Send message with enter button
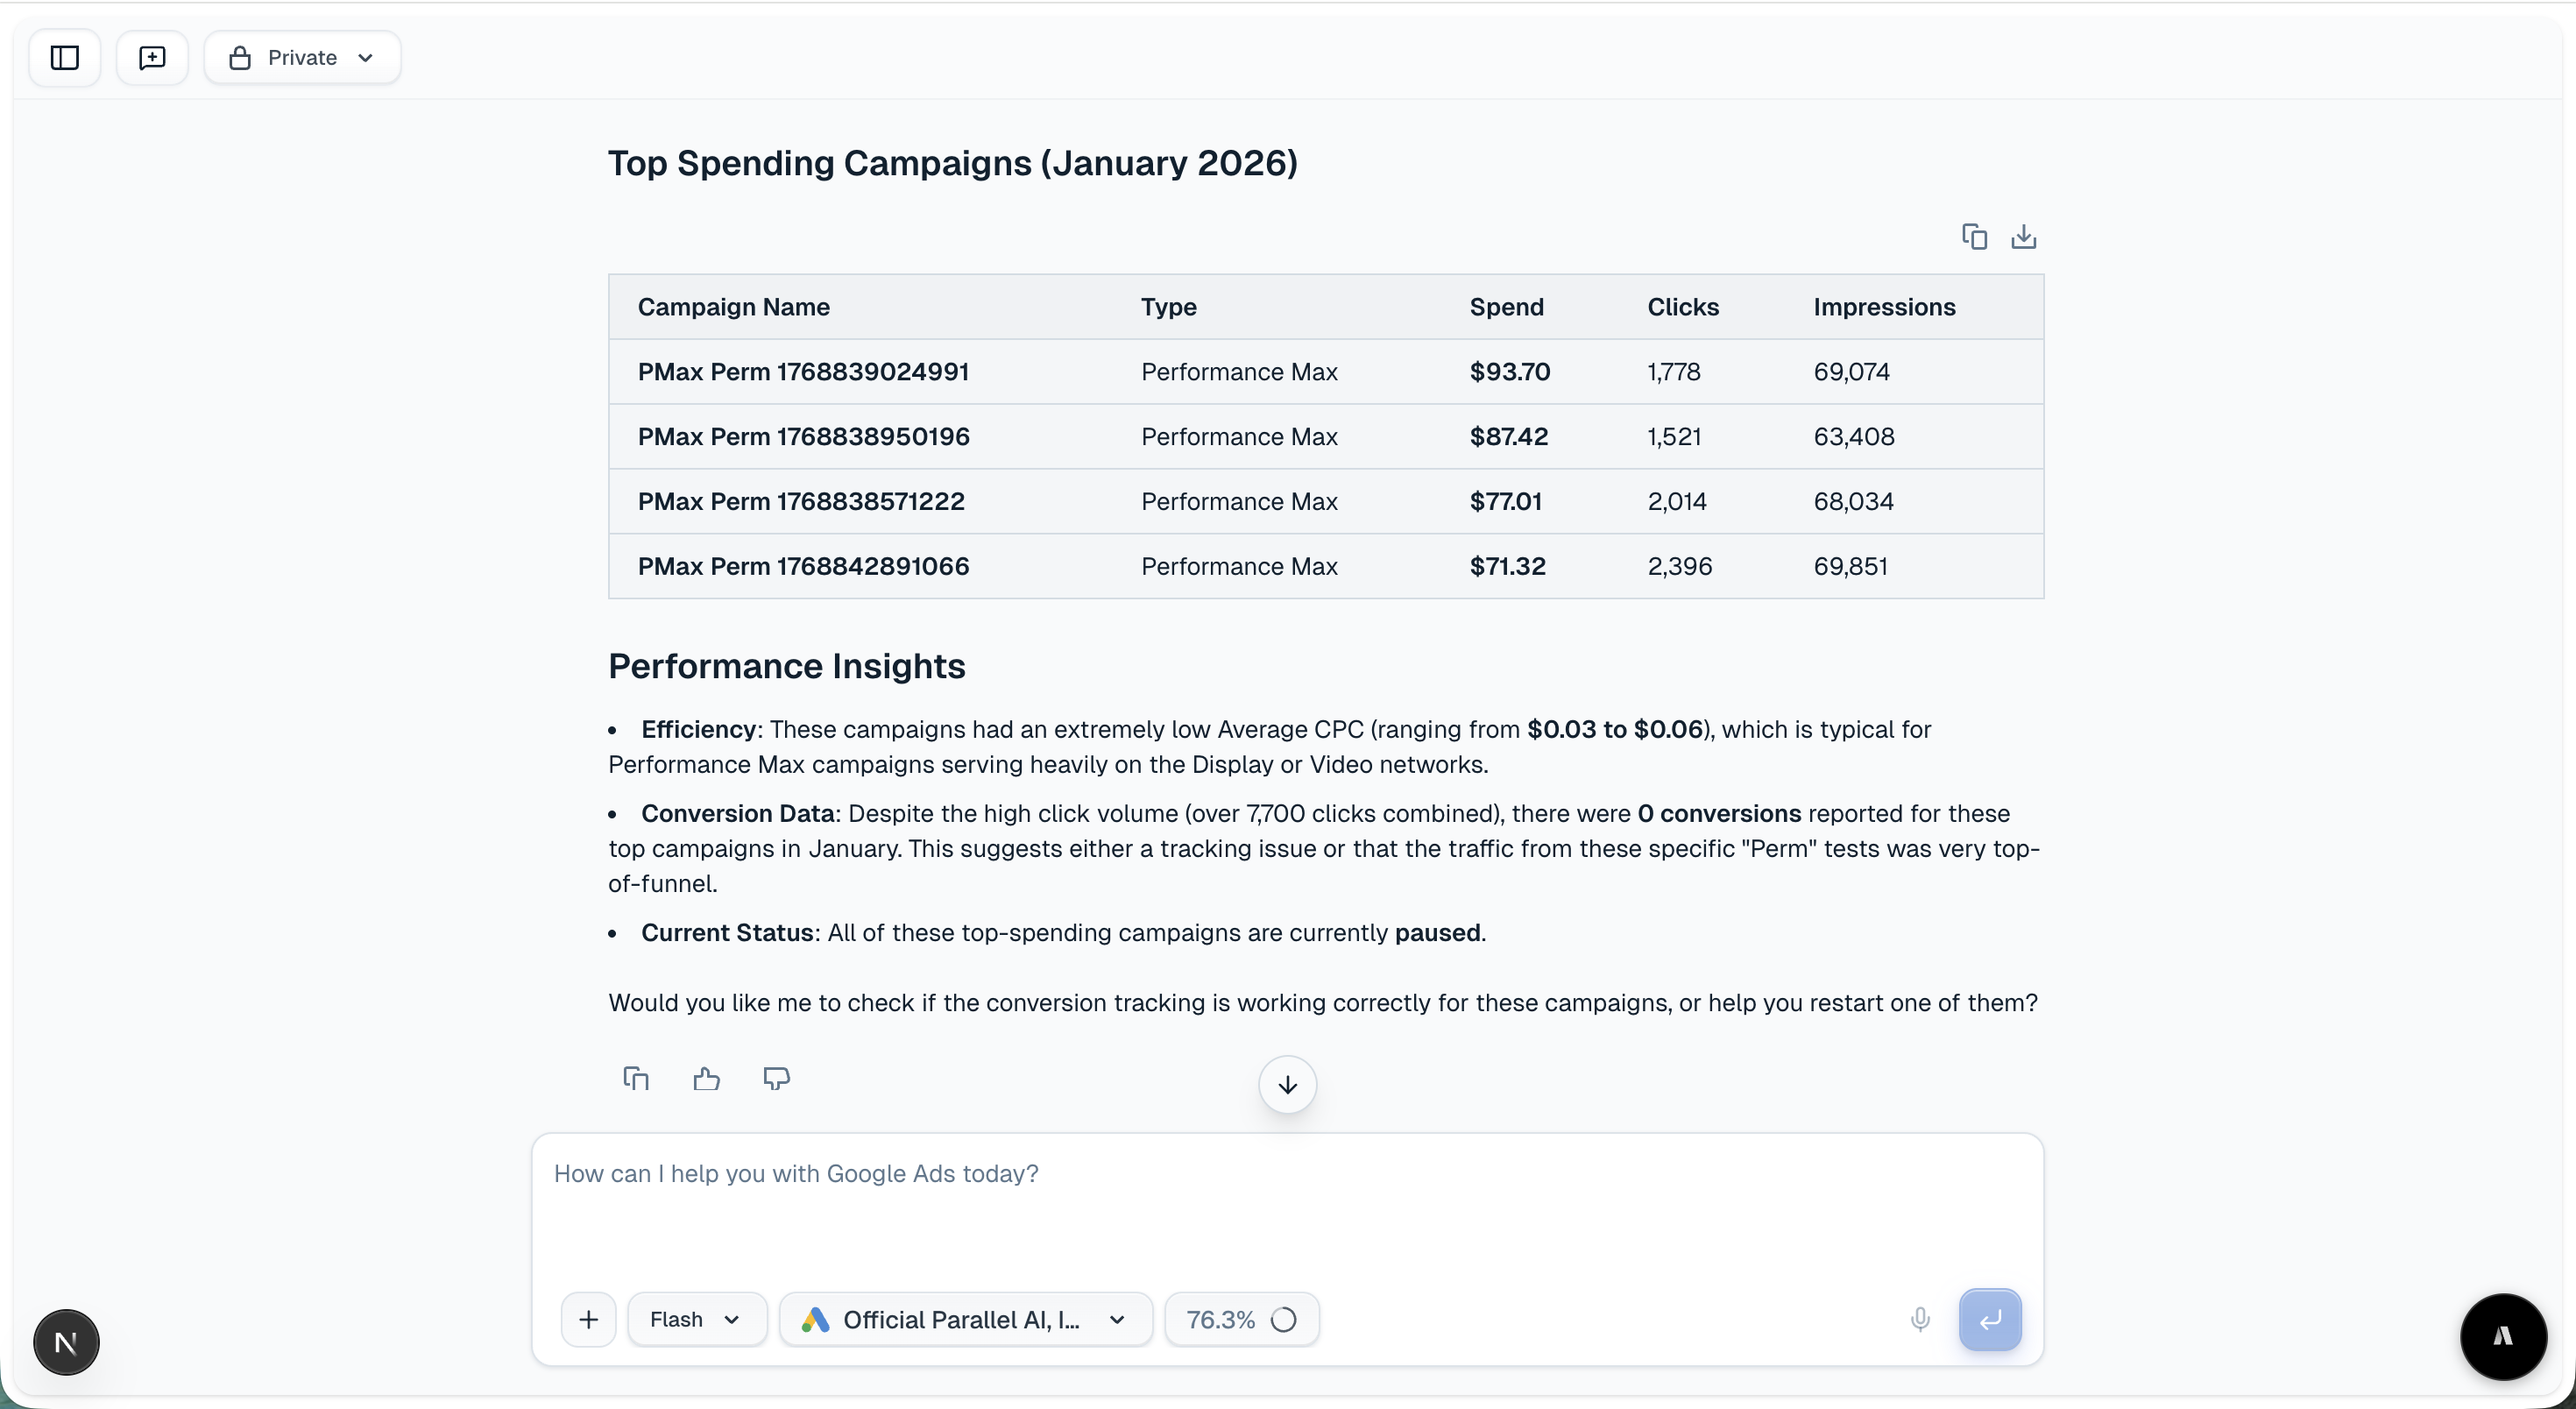The height and width of the screenshot is (1409, 2576). click(1989, 1319)
